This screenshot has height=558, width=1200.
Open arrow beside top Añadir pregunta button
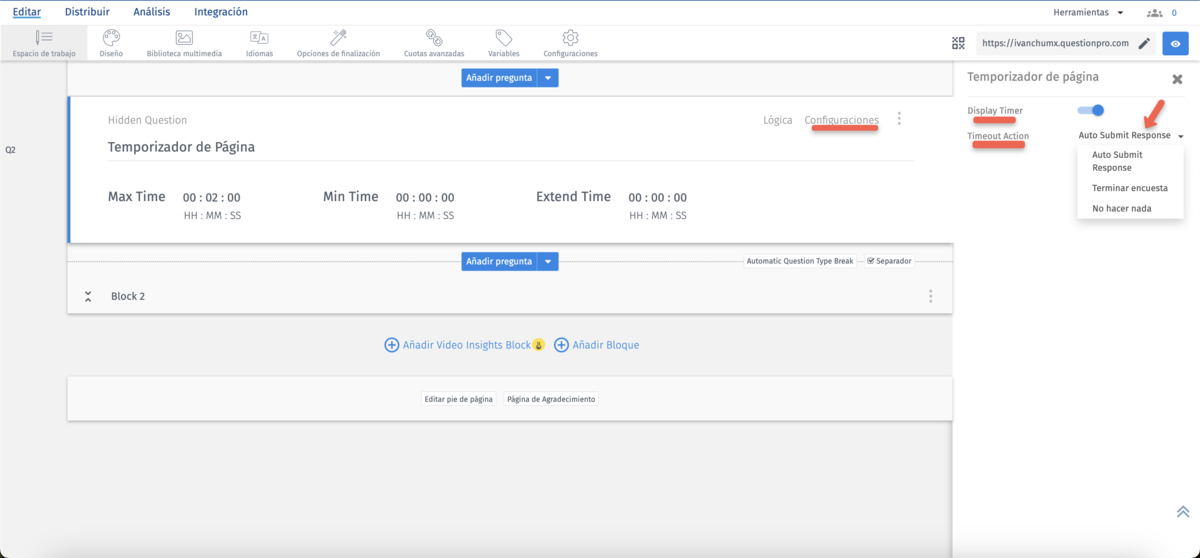(x=548, y=77)
